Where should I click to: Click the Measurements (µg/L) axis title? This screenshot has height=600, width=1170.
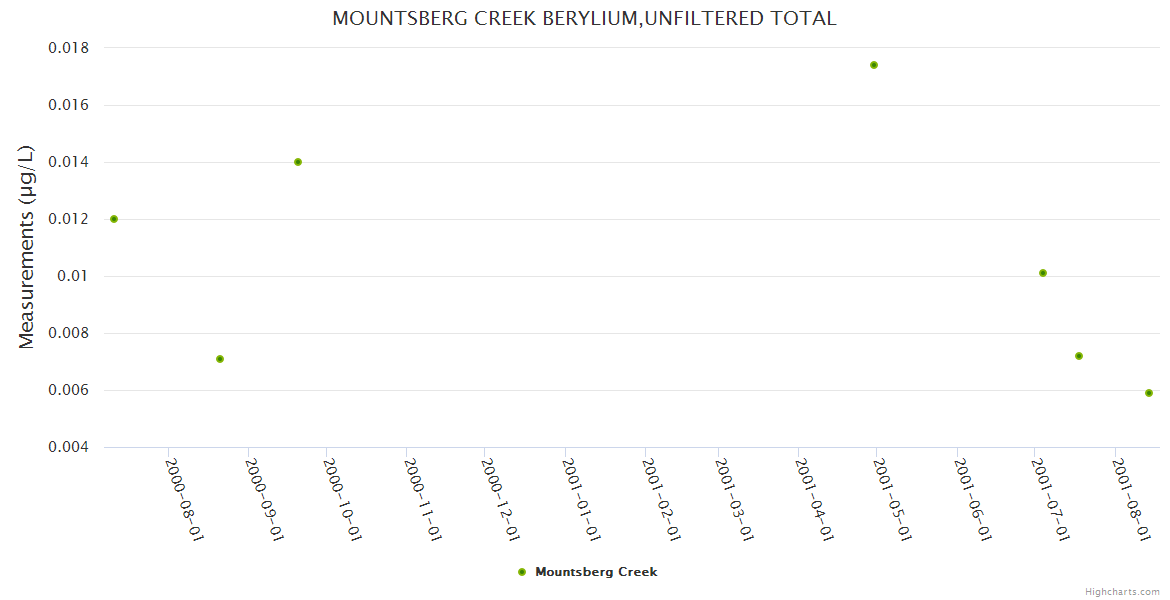(x=27, y=247)
